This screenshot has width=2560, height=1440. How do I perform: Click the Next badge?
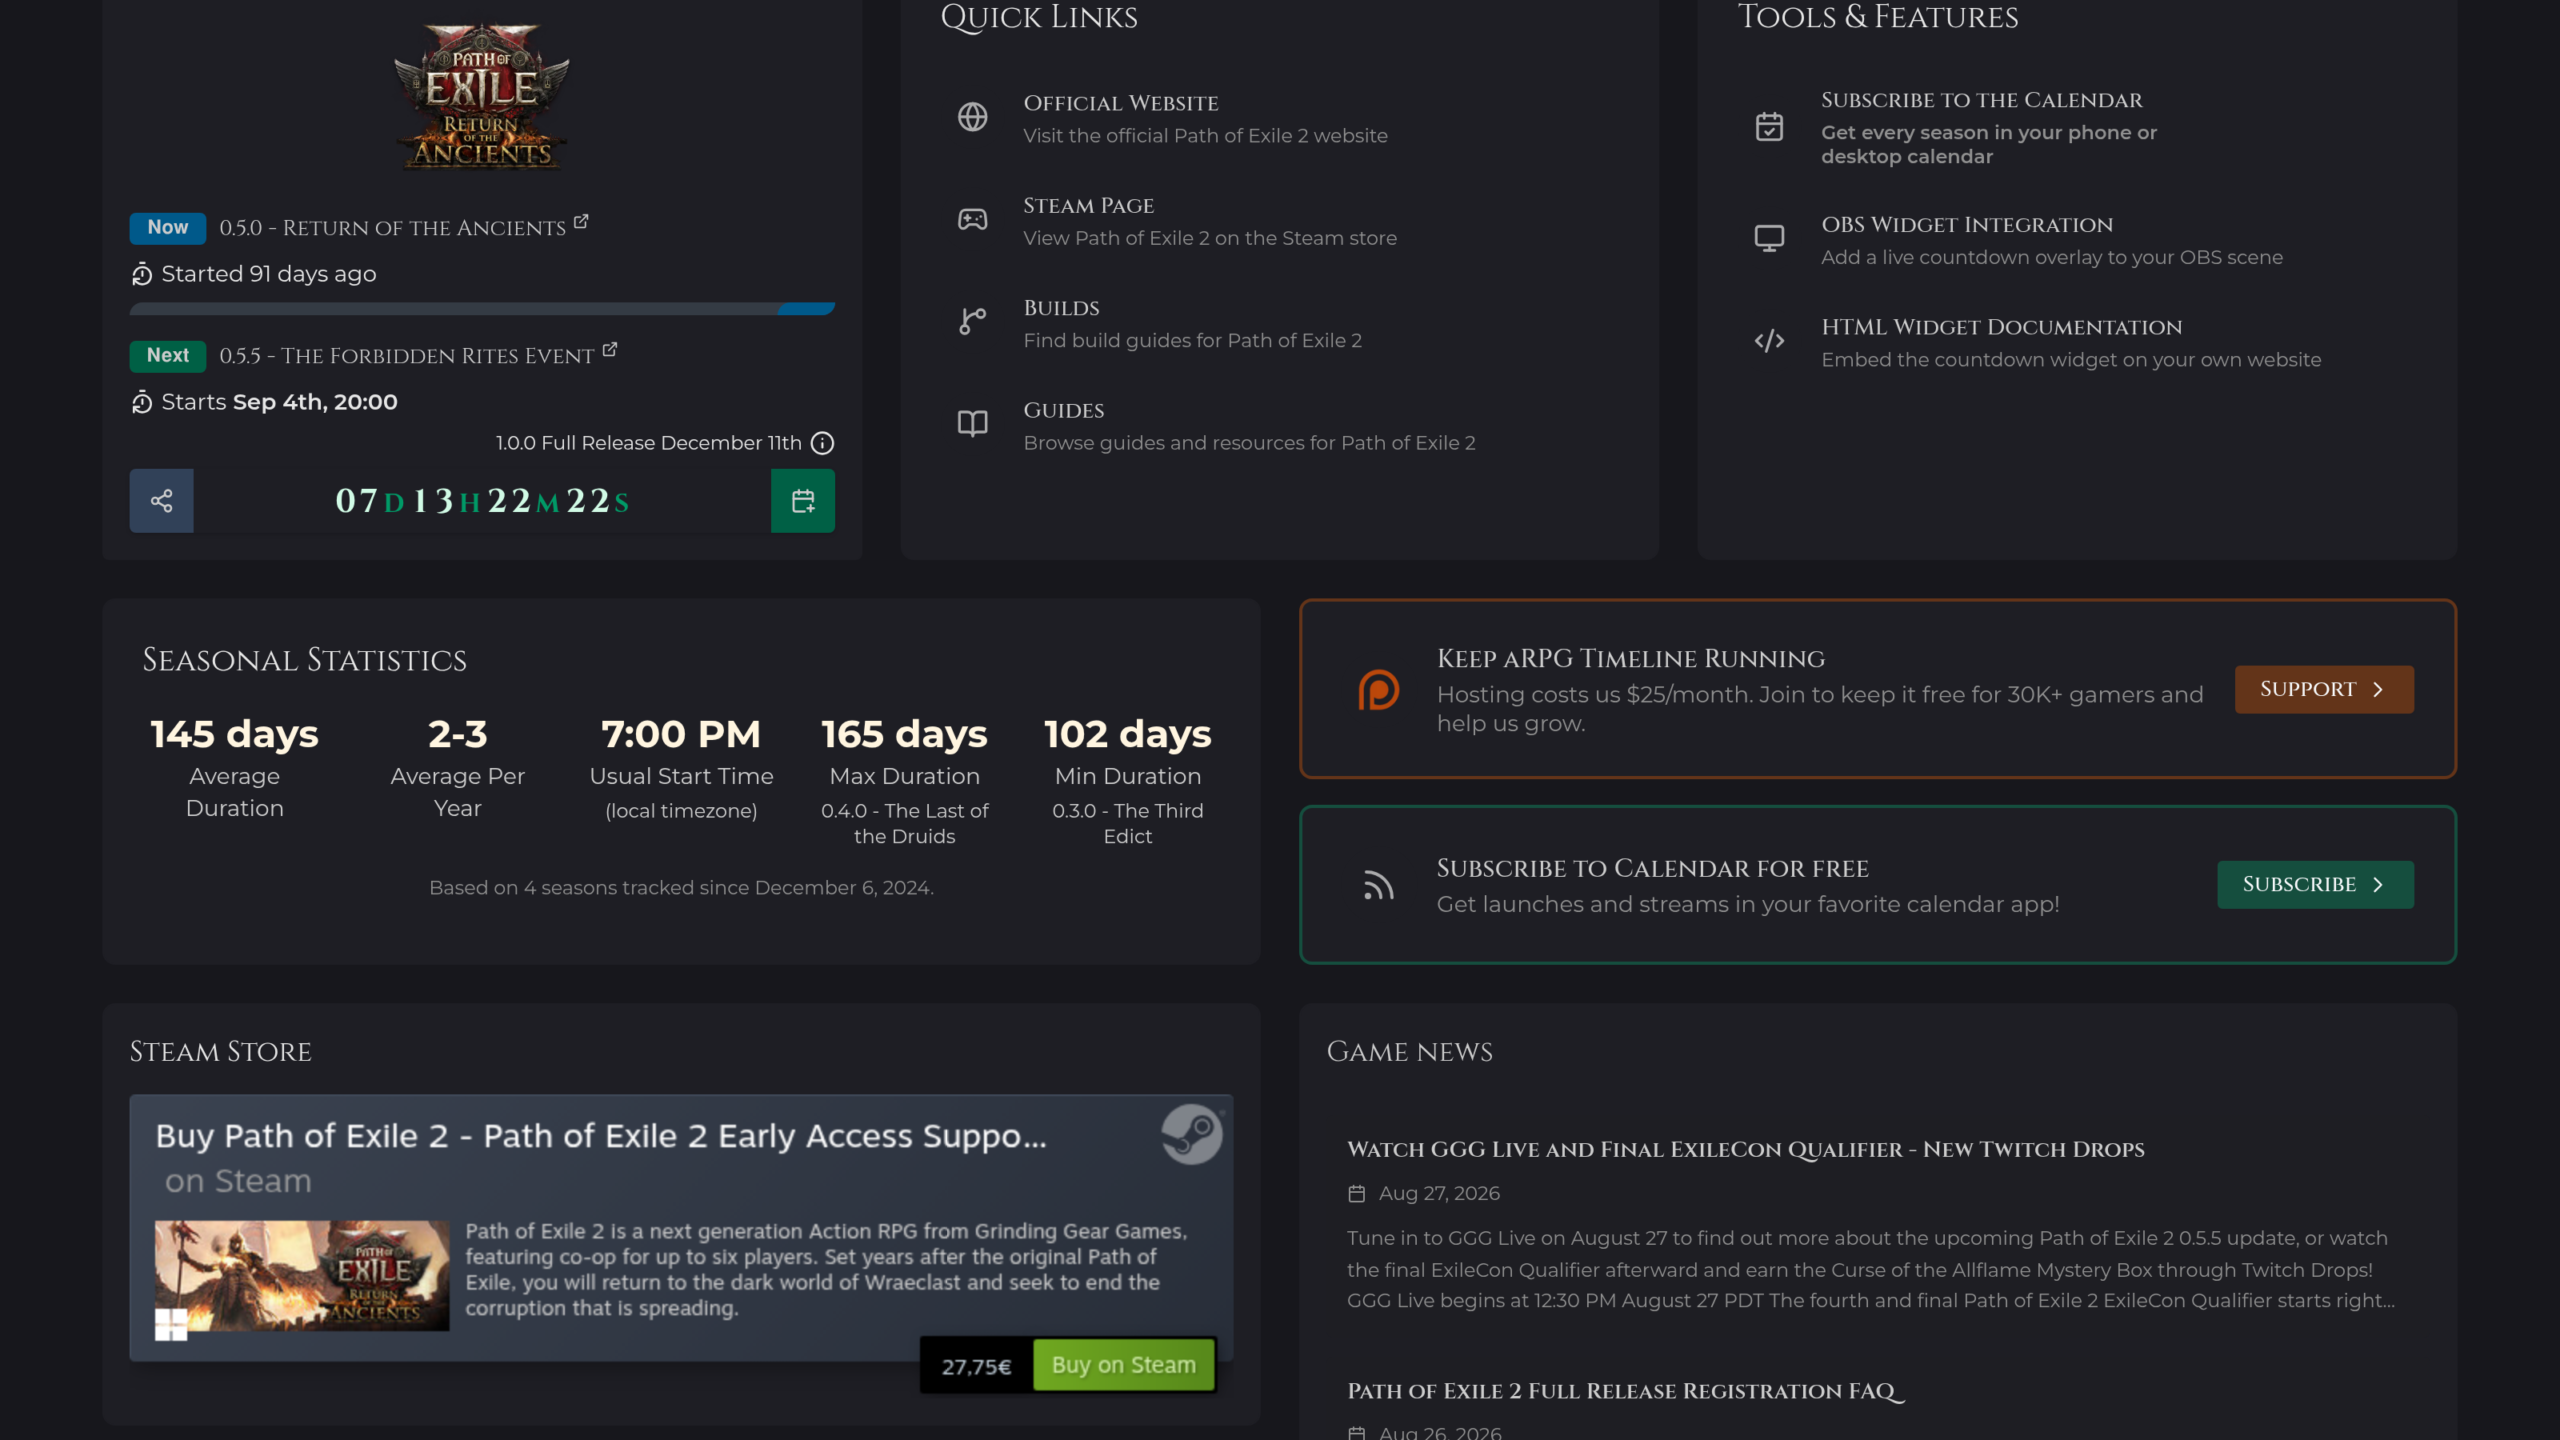(167, 356)
